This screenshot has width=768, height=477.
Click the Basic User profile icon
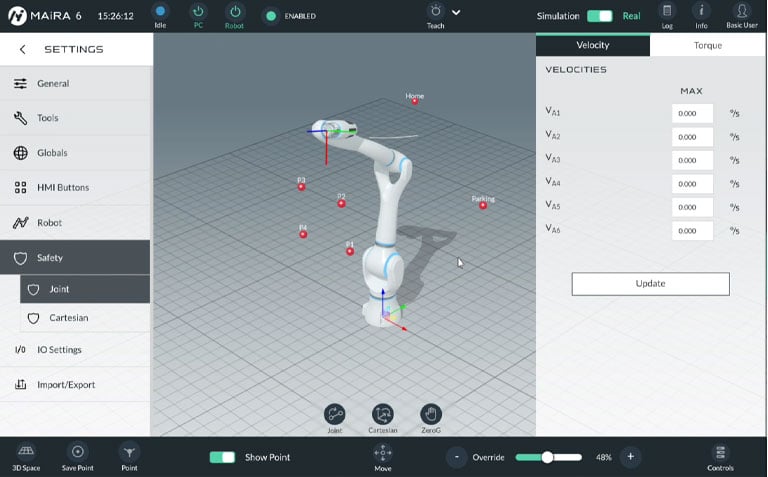[x=741, y=12]
